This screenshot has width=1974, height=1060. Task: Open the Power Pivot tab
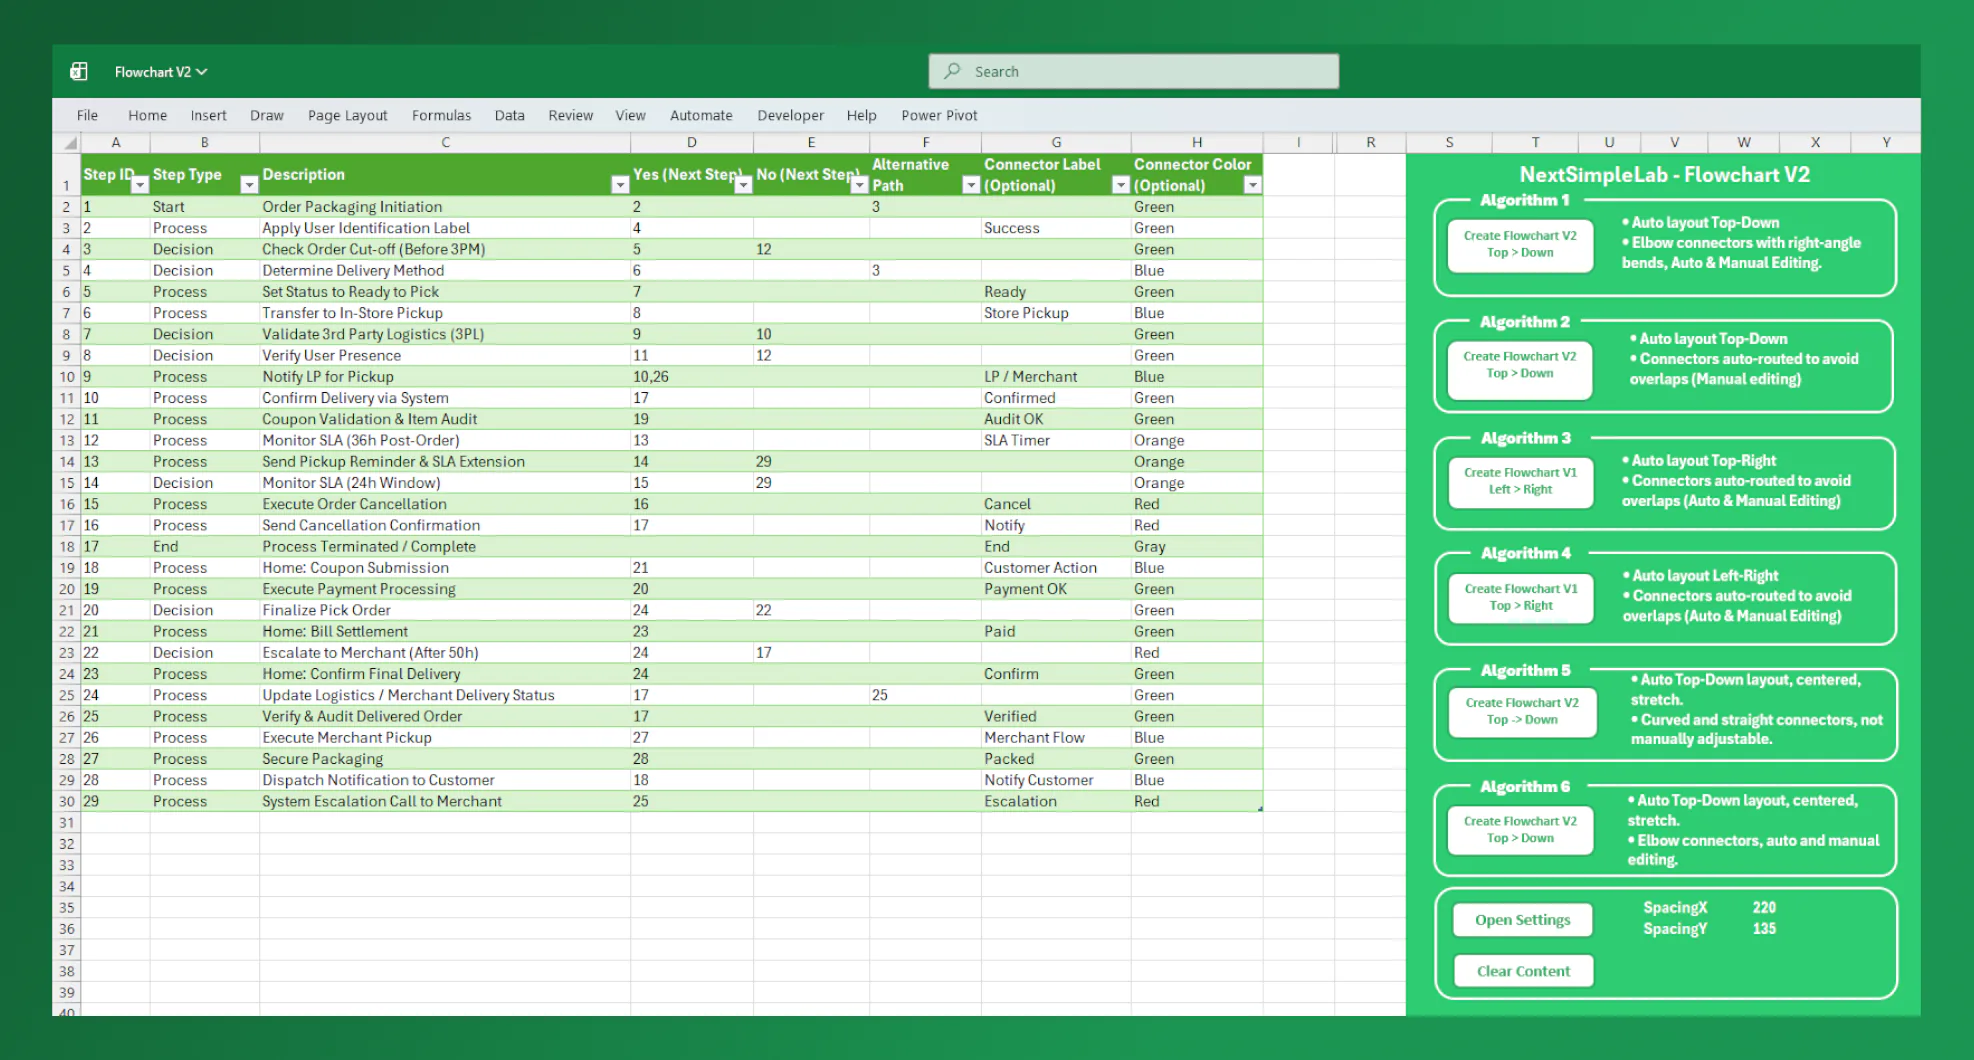(x=938, y=115)
